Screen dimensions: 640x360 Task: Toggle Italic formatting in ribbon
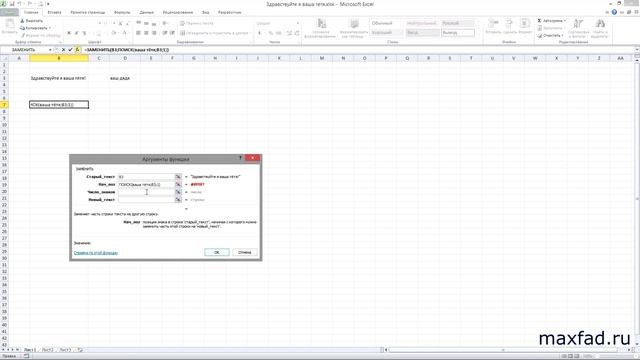coord(76,33)
